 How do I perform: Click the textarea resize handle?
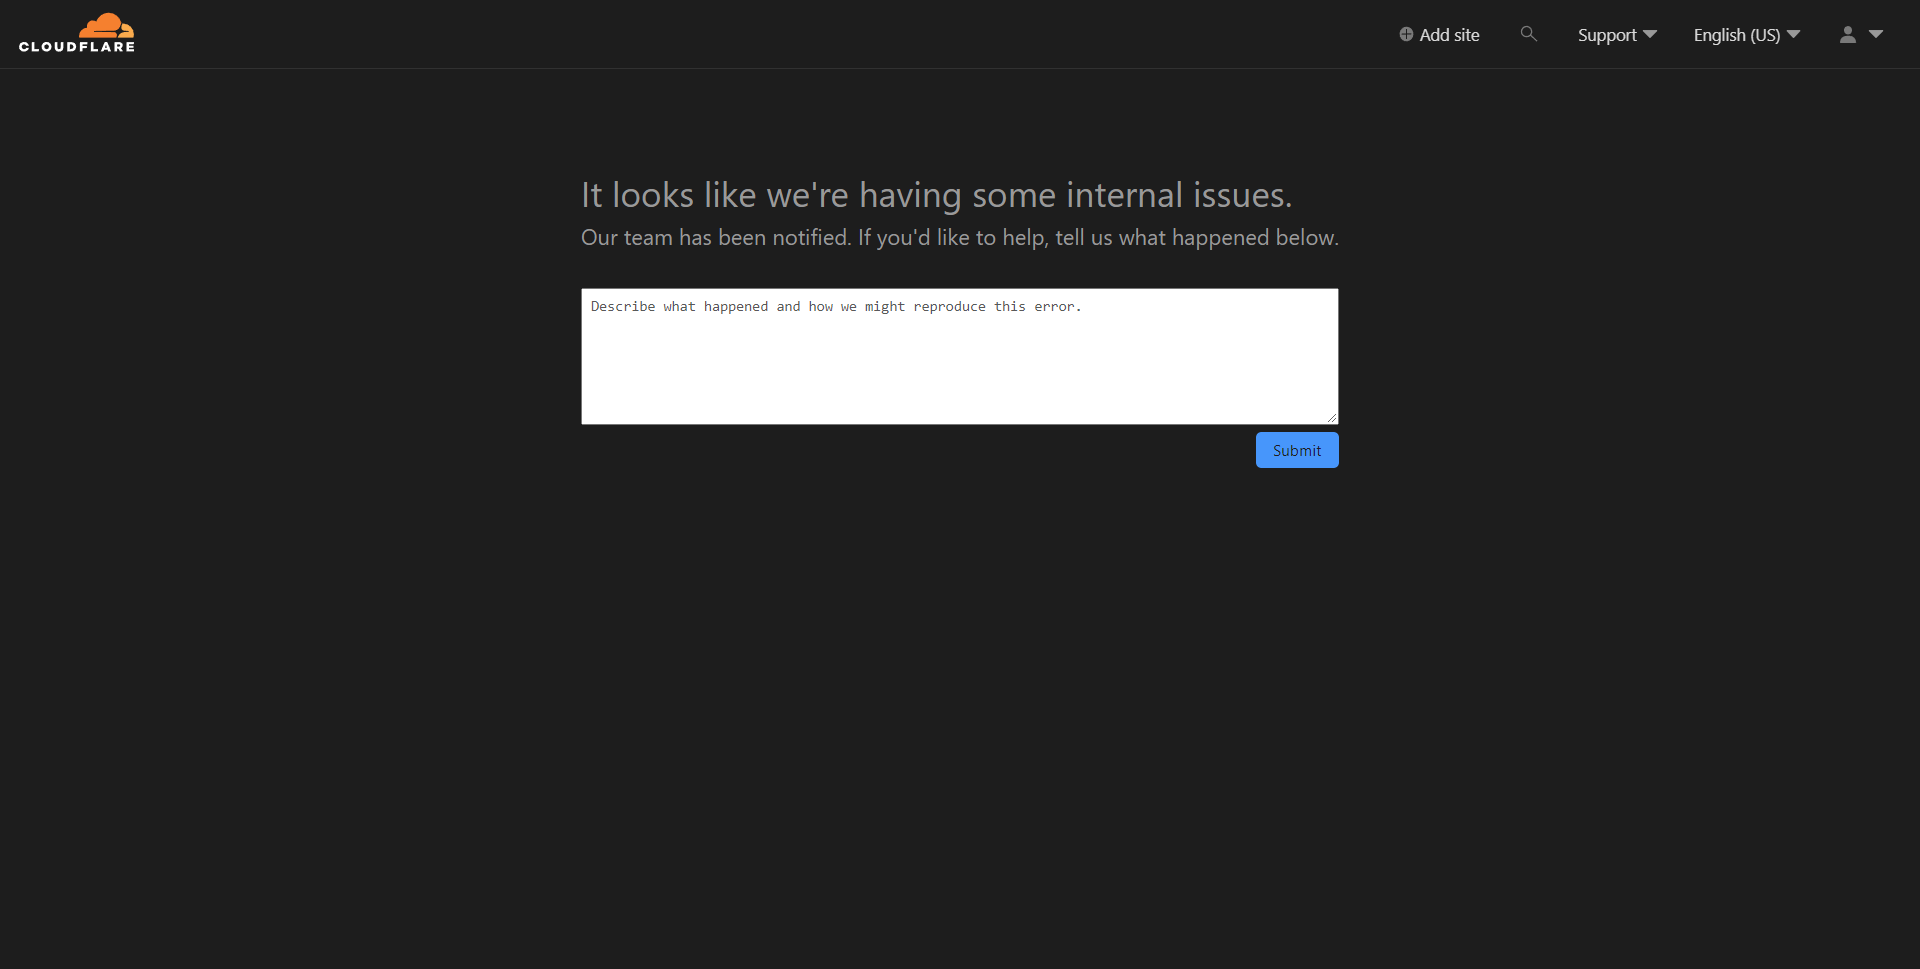(1332, 415)
